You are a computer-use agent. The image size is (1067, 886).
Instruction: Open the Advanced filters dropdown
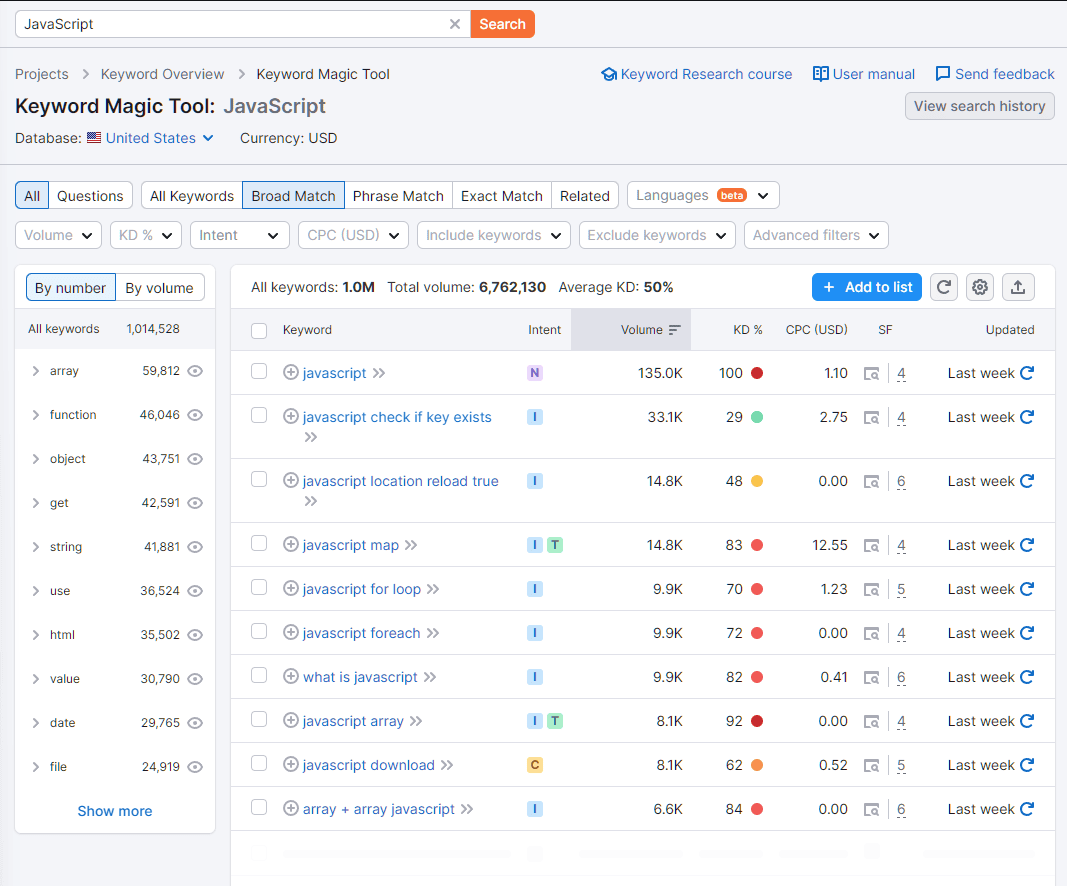coord(816,235)
